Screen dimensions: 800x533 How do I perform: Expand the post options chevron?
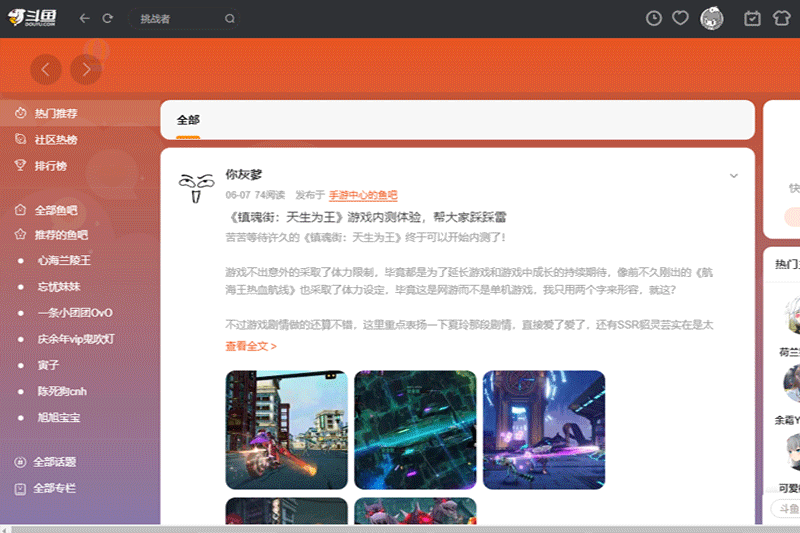(x=734, y=176)
